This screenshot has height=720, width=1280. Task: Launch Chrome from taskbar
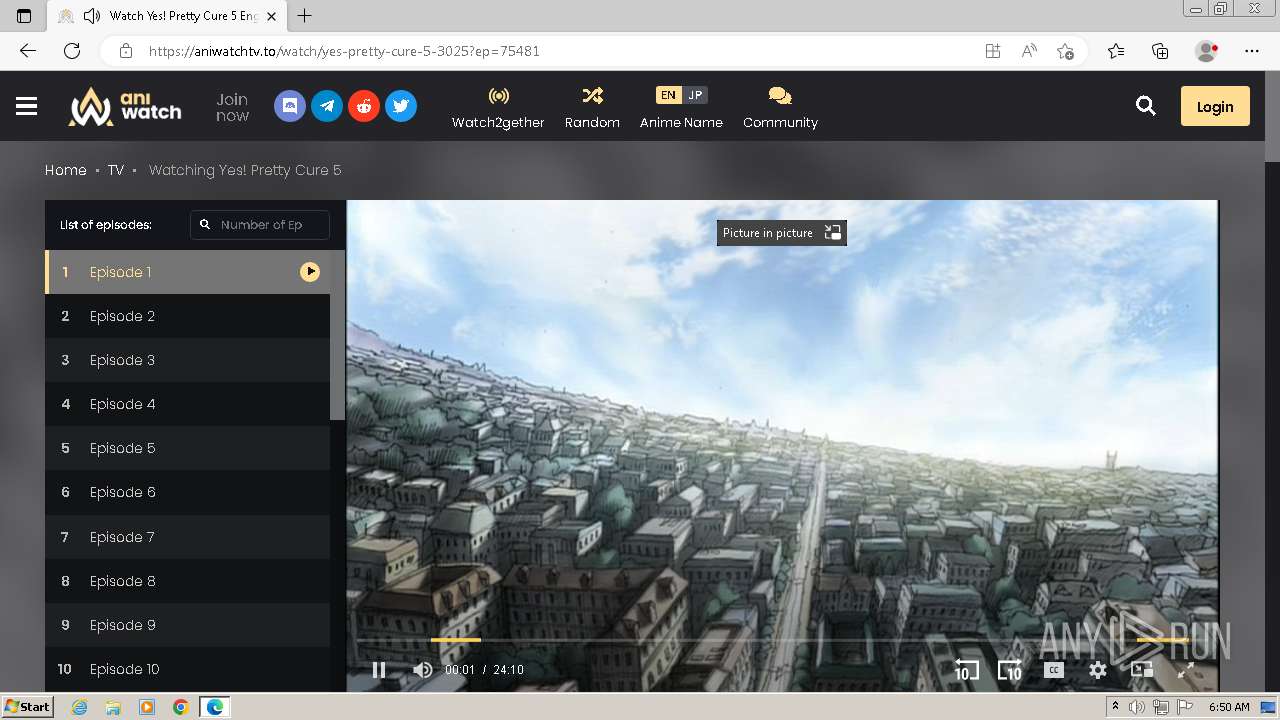[x=180, y=707]
